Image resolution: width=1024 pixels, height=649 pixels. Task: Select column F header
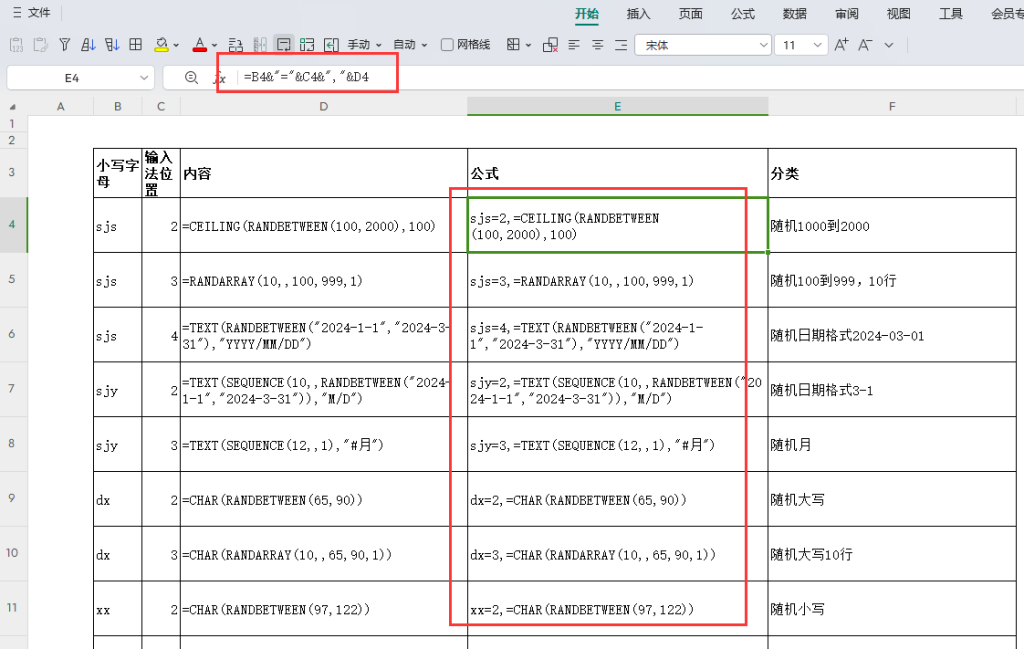(892, 106)
